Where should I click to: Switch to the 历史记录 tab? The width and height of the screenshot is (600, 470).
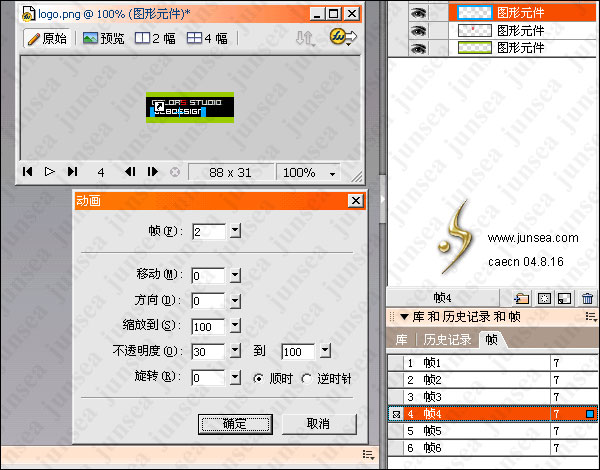(x=446, y=340)
